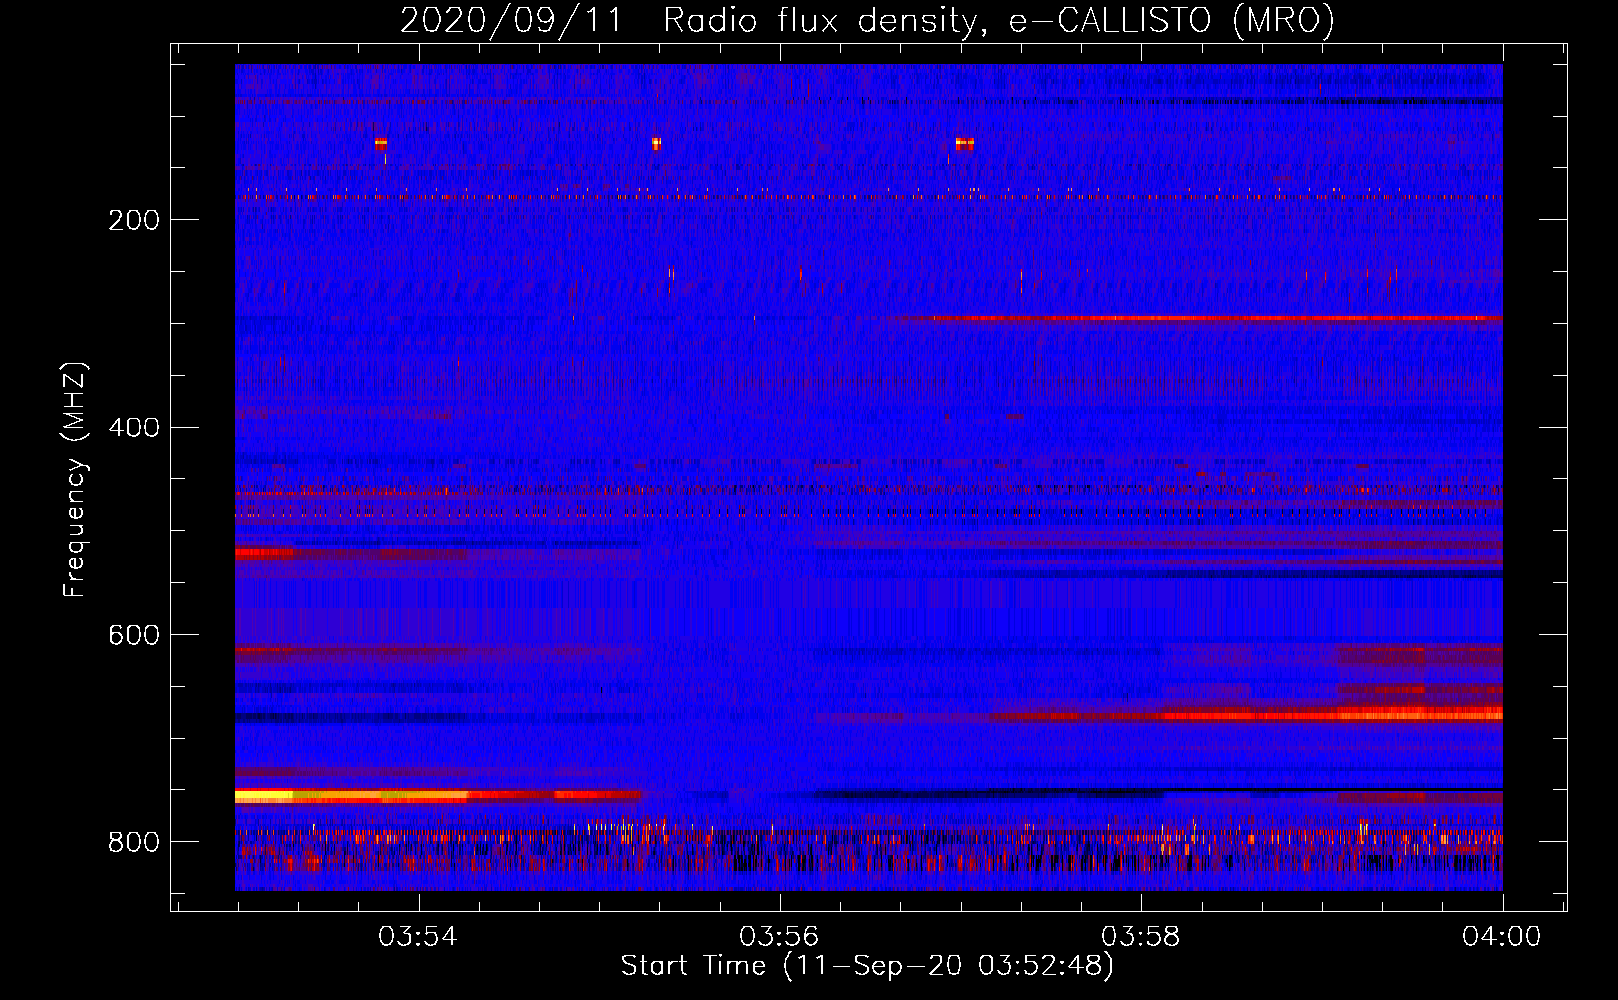Click the "Frequency (MHZ)" axis label
The height and width of the screenshot is (1000, 1618).
pos(75,480)
